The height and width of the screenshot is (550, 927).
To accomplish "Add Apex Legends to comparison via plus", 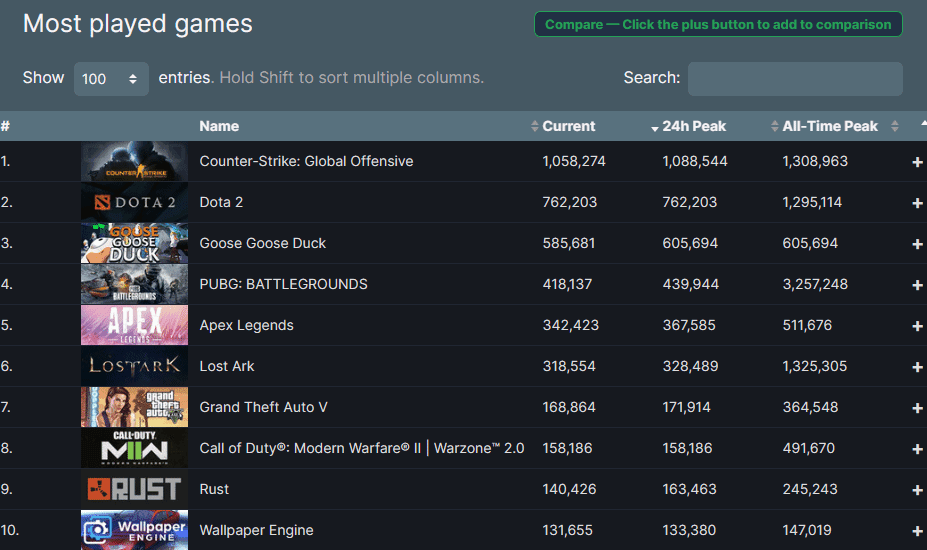I will click(x=917, y=326).
